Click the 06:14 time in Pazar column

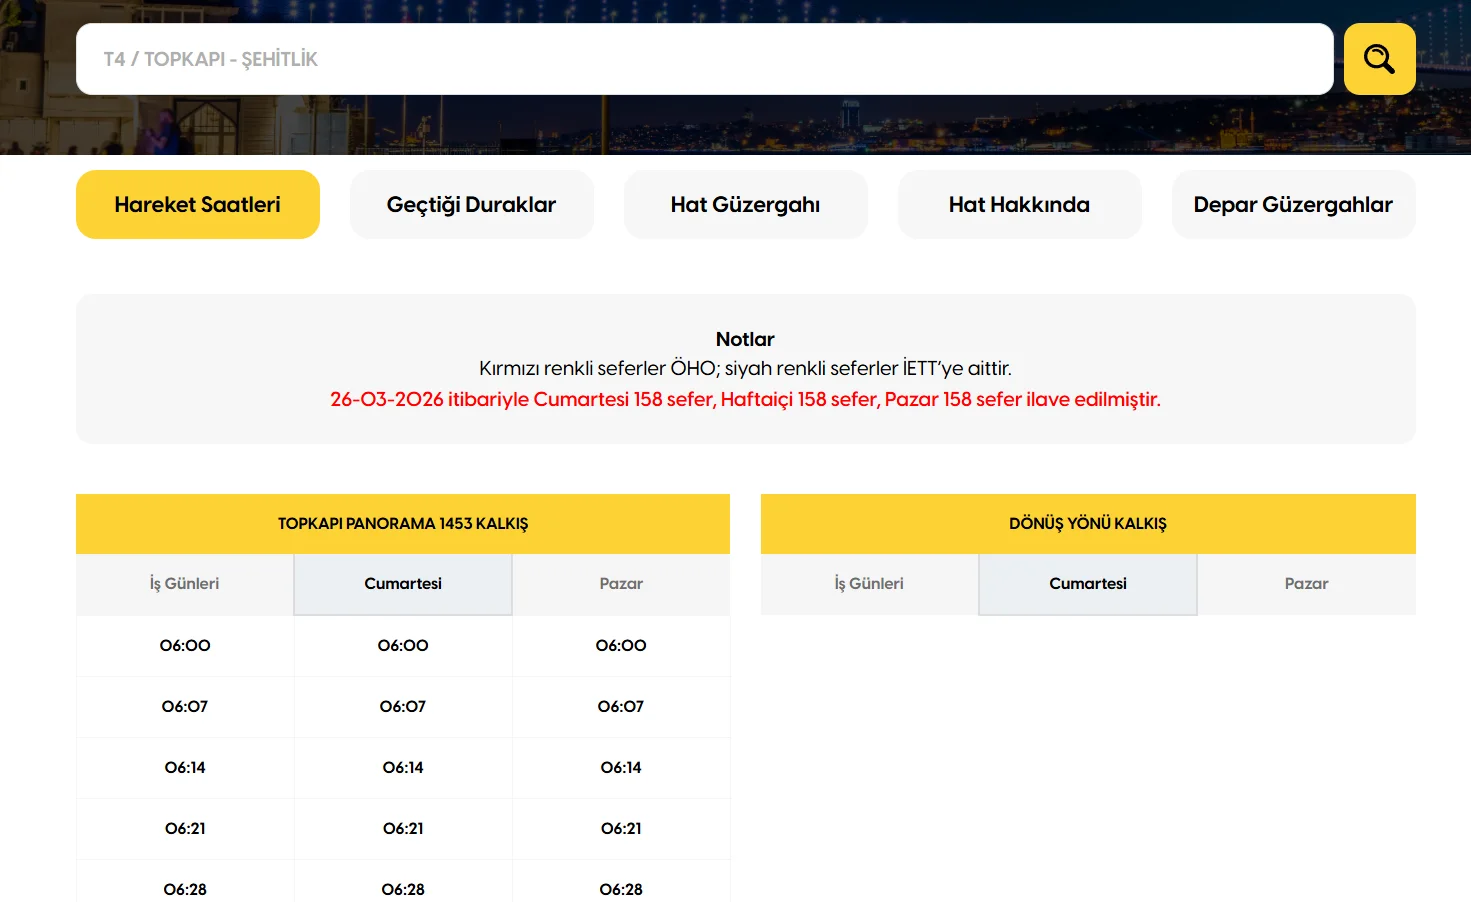coord(621,767)
